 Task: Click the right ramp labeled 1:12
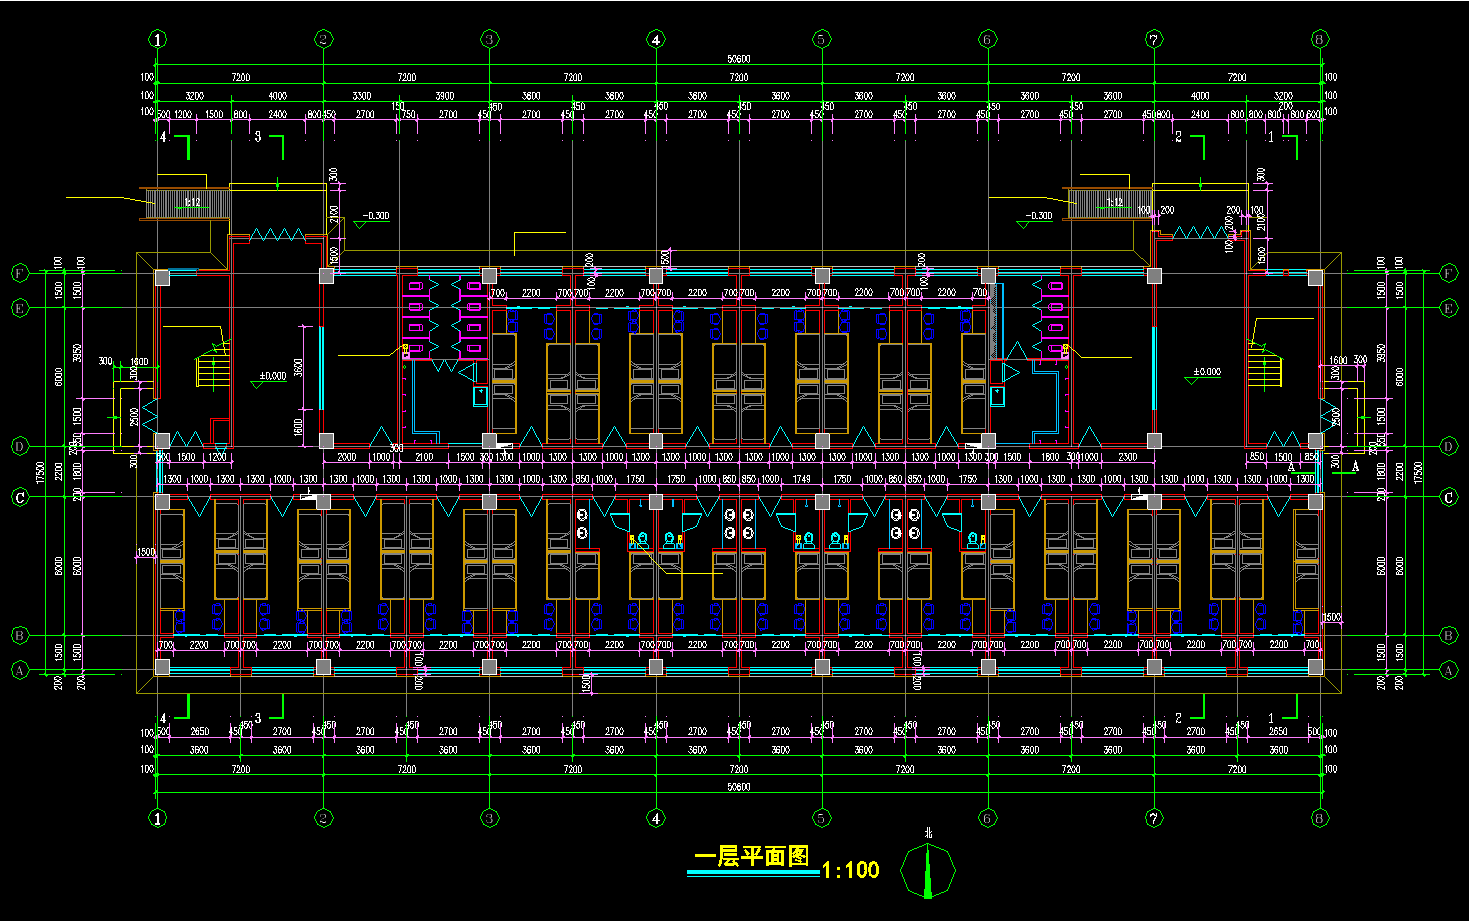tap(1110, 203)
